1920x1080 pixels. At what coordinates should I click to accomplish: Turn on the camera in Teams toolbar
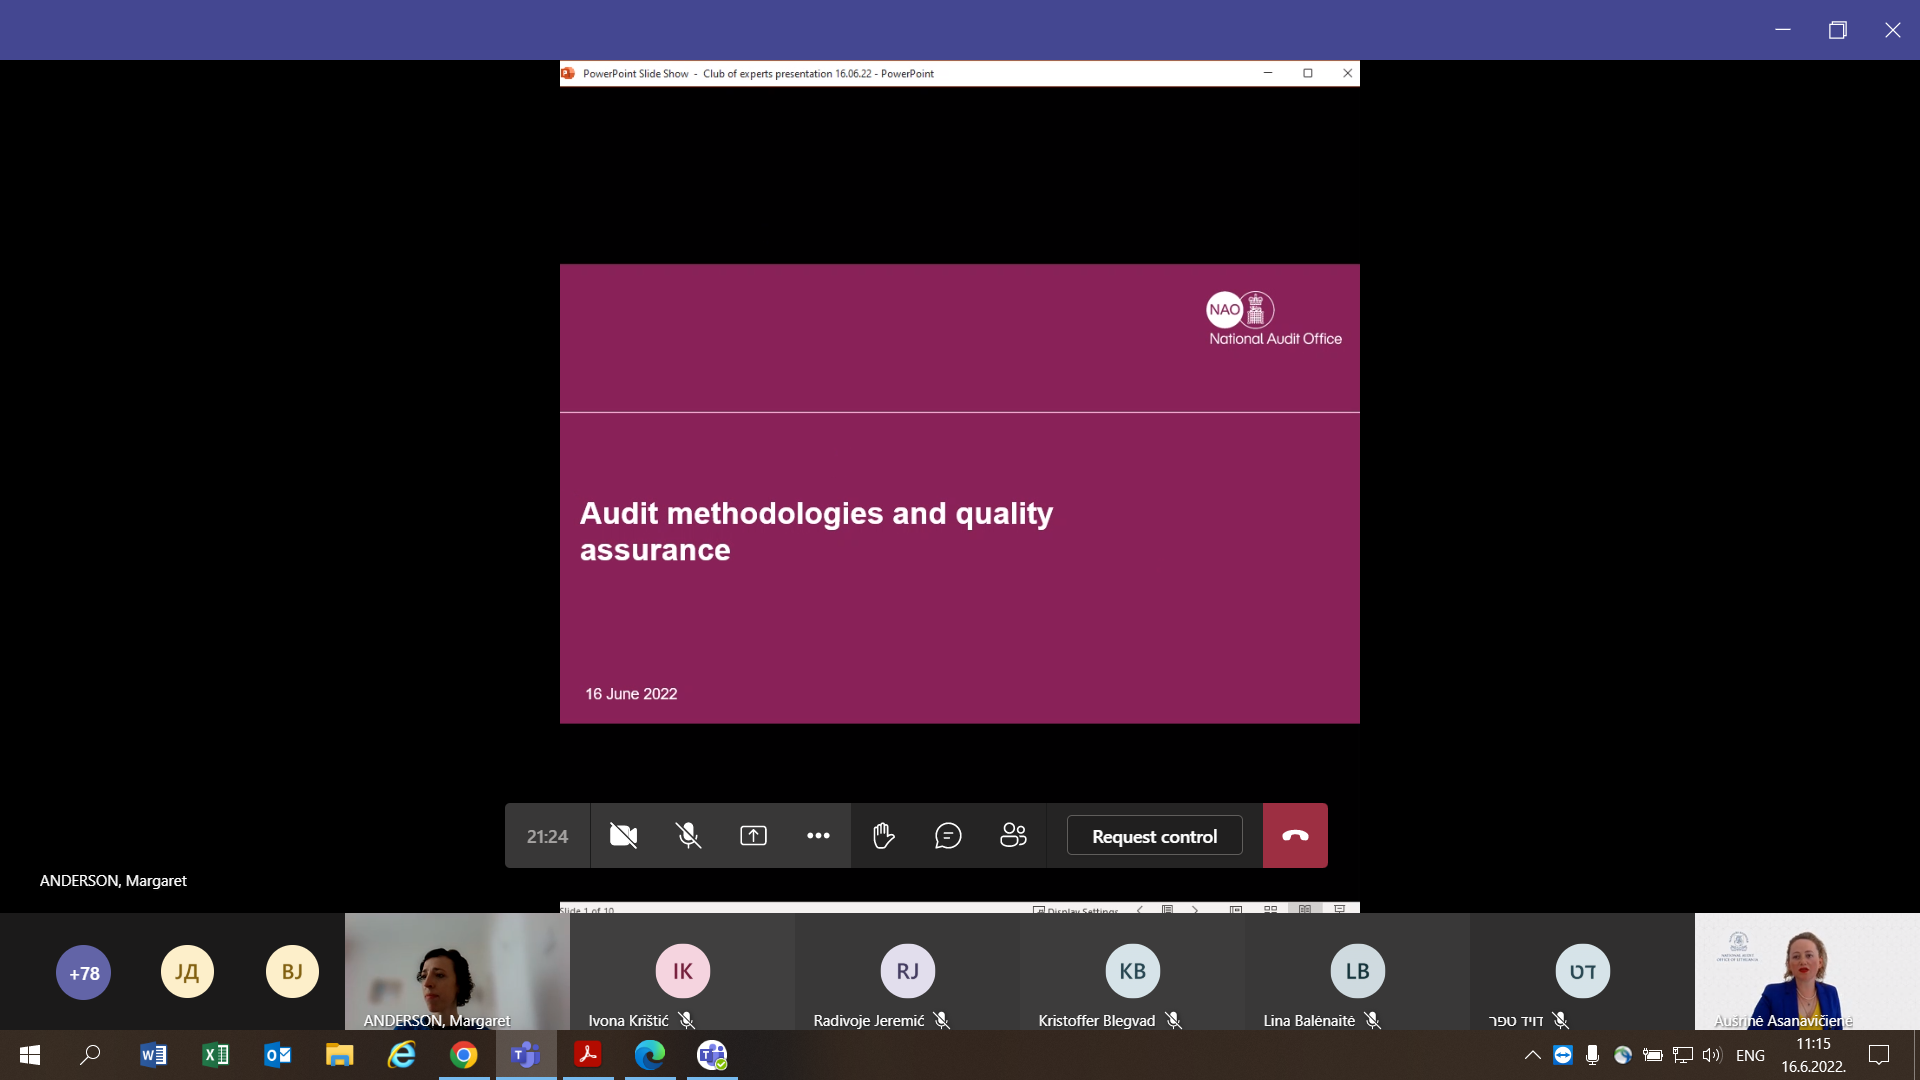pyautogui.click(x=623, y=835)
